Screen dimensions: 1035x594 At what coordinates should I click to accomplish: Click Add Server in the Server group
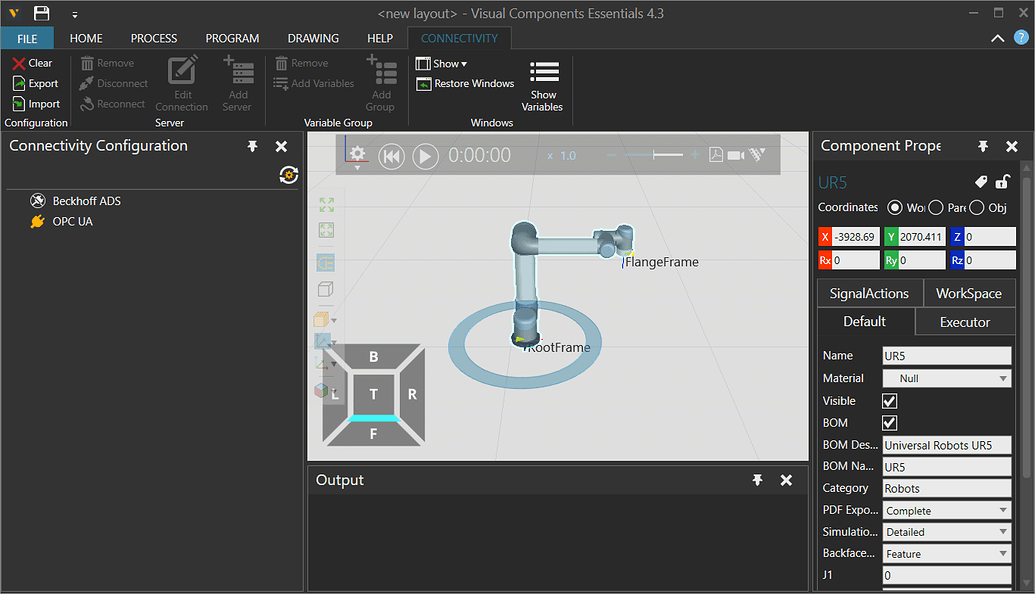(x=238, y=85)
